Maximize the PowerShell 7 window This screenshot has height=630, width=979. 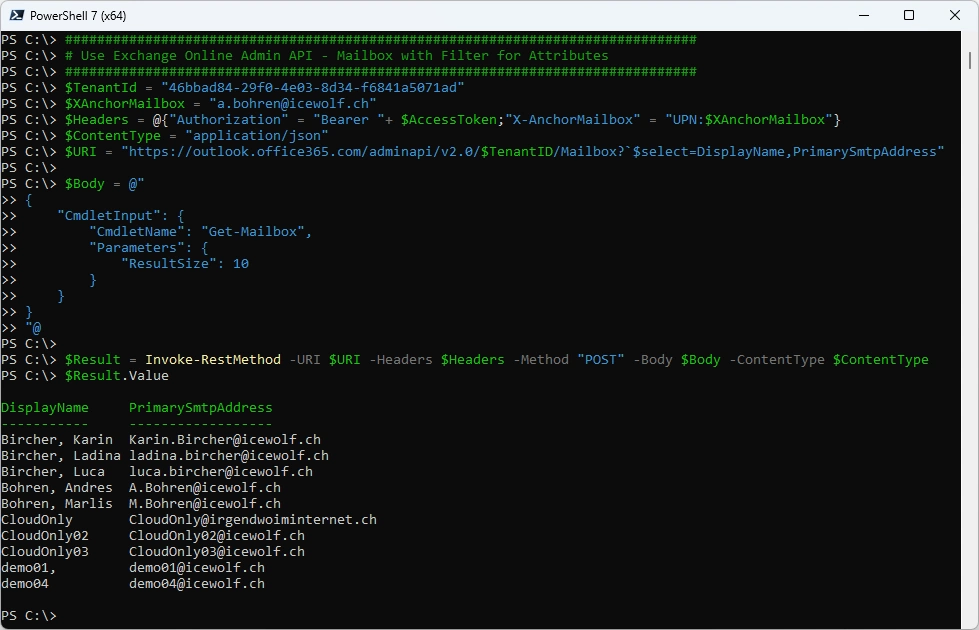click(908, 15)
